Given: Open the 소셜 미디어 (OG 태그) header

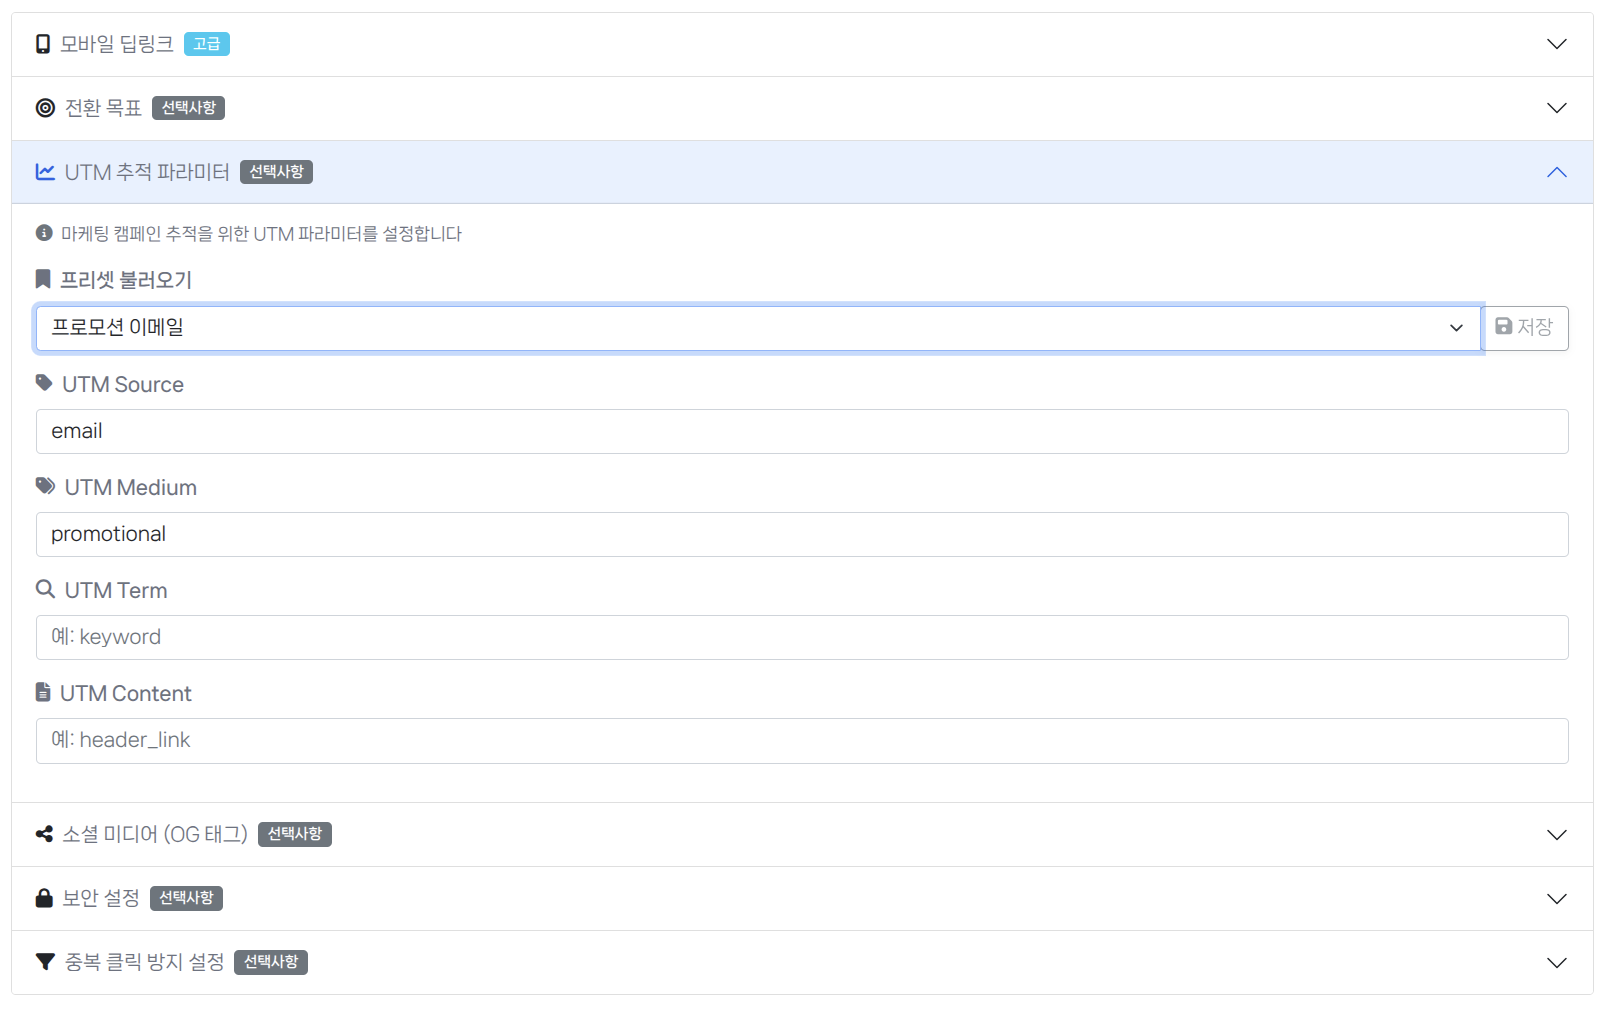Looking at the screenshot, I should 155,834.
